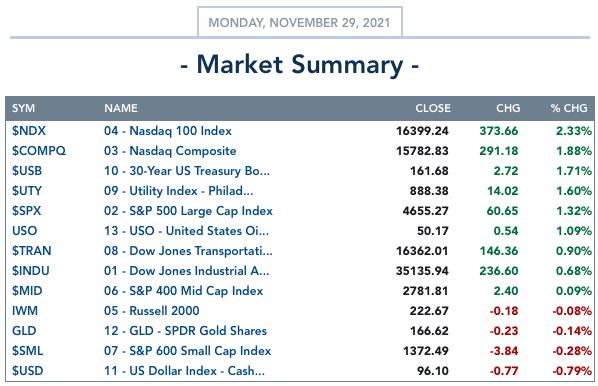Select the $COMPQ symbol
This screenshot has height=386, width=598.
point(39,151)
